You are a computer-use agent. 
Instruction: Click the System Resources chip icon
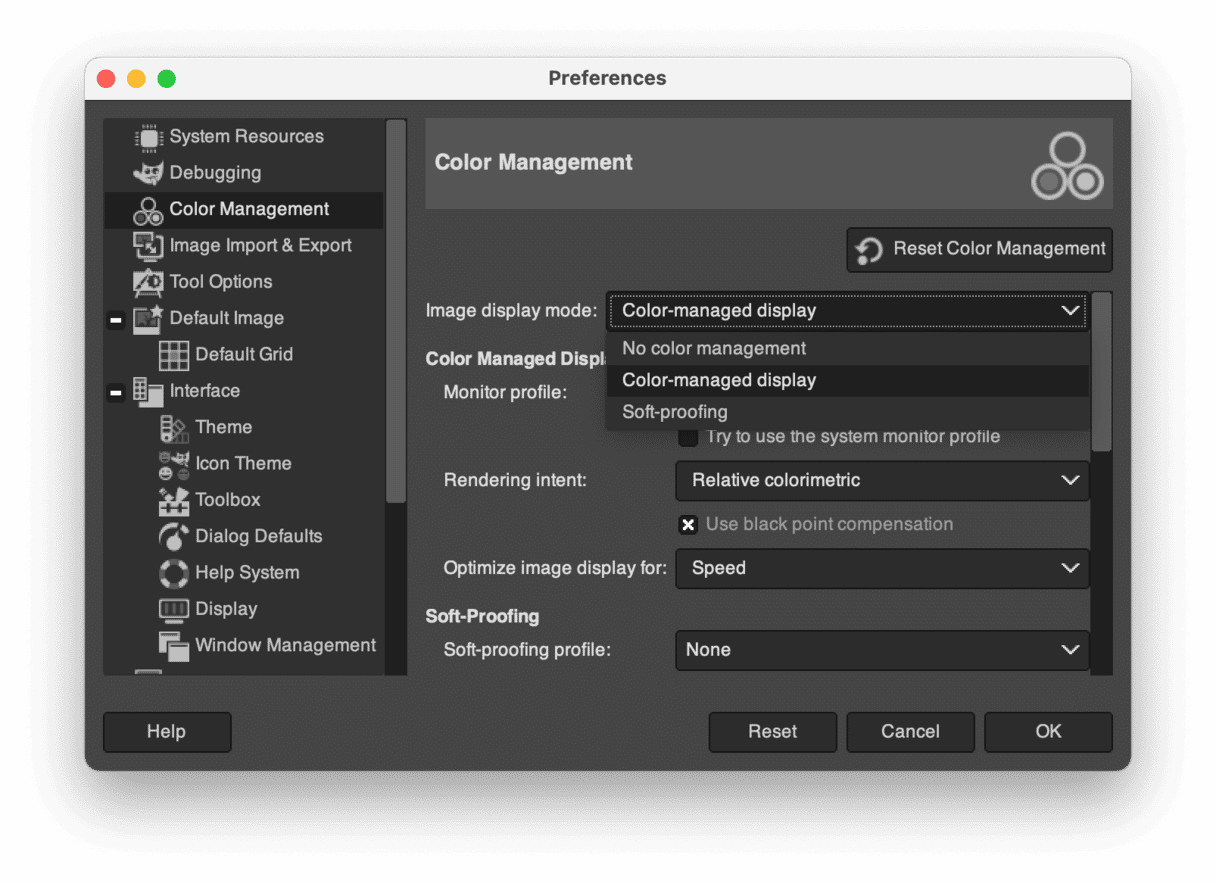[x=148, y=137]
